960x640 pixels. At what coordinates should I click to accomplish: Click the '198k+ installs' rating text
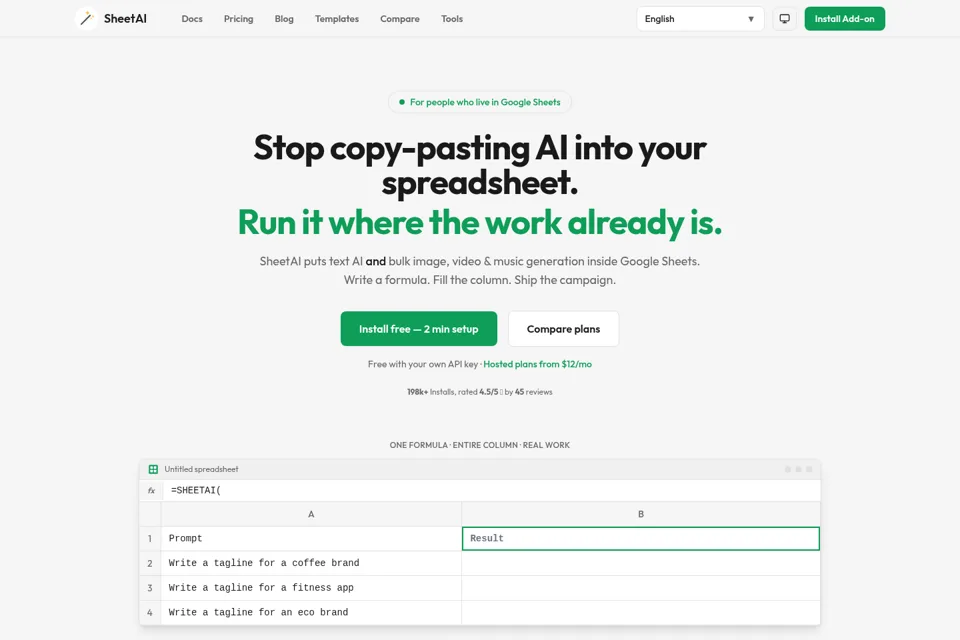click(x=479, y=392)
